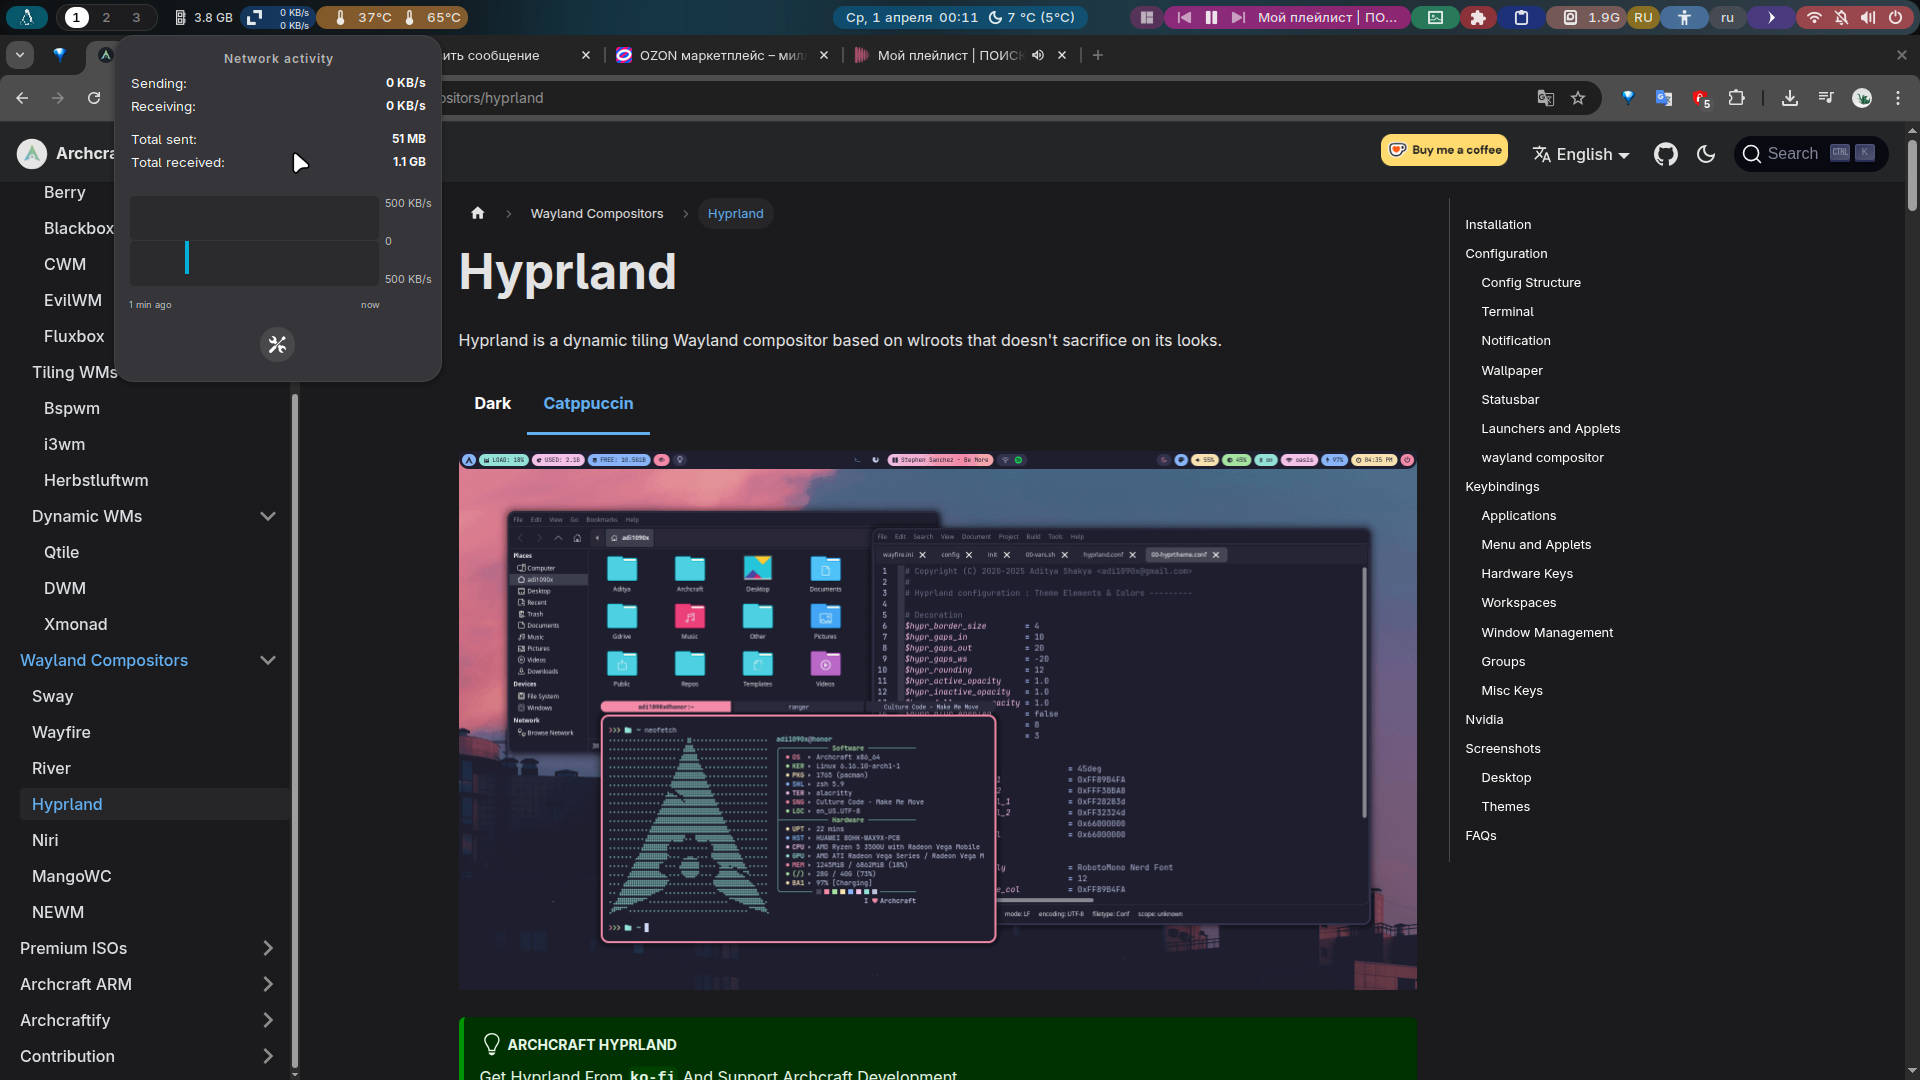The image size is (1920, 1080).
Task: Select the Catppuccin screenshot tab
Action: coord(588,403)
